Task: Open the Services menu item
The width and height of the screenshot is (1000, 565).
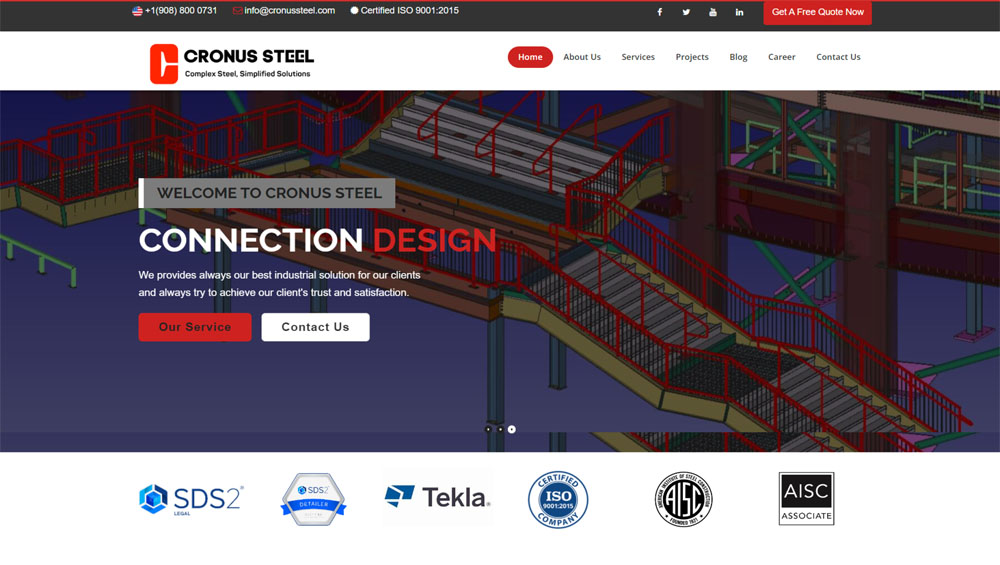Action: [638, 57]
